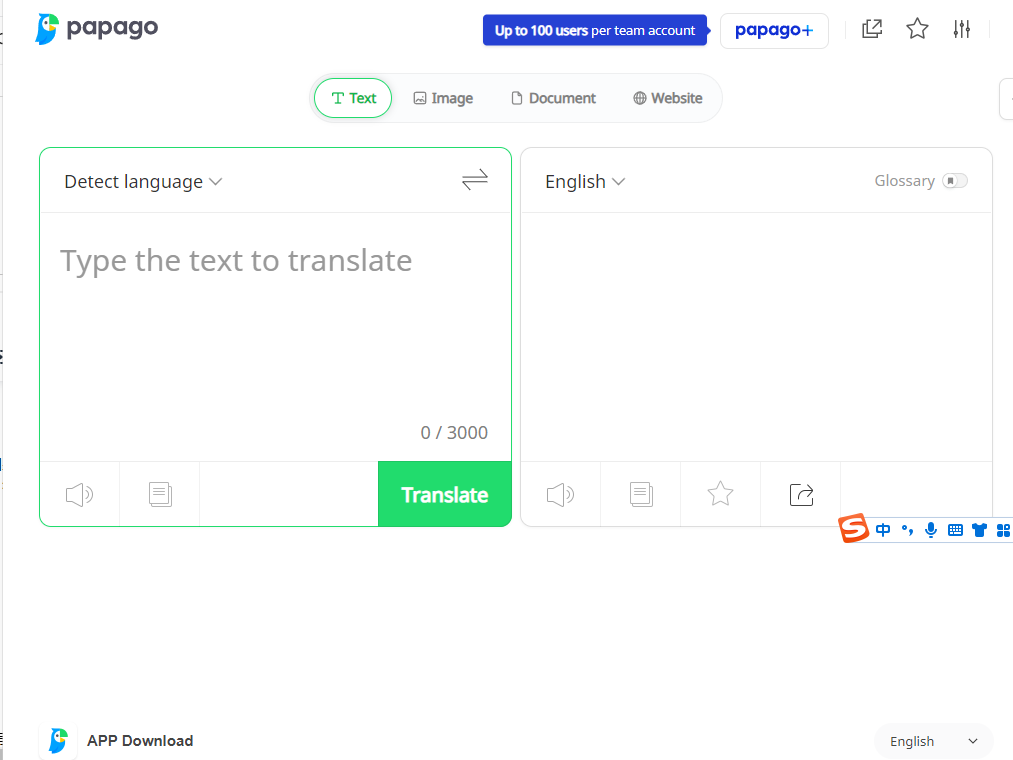The width and height of the screenshot is (1013, 760).
Task: Switch to the Image tab
Action: click(443, 98)
